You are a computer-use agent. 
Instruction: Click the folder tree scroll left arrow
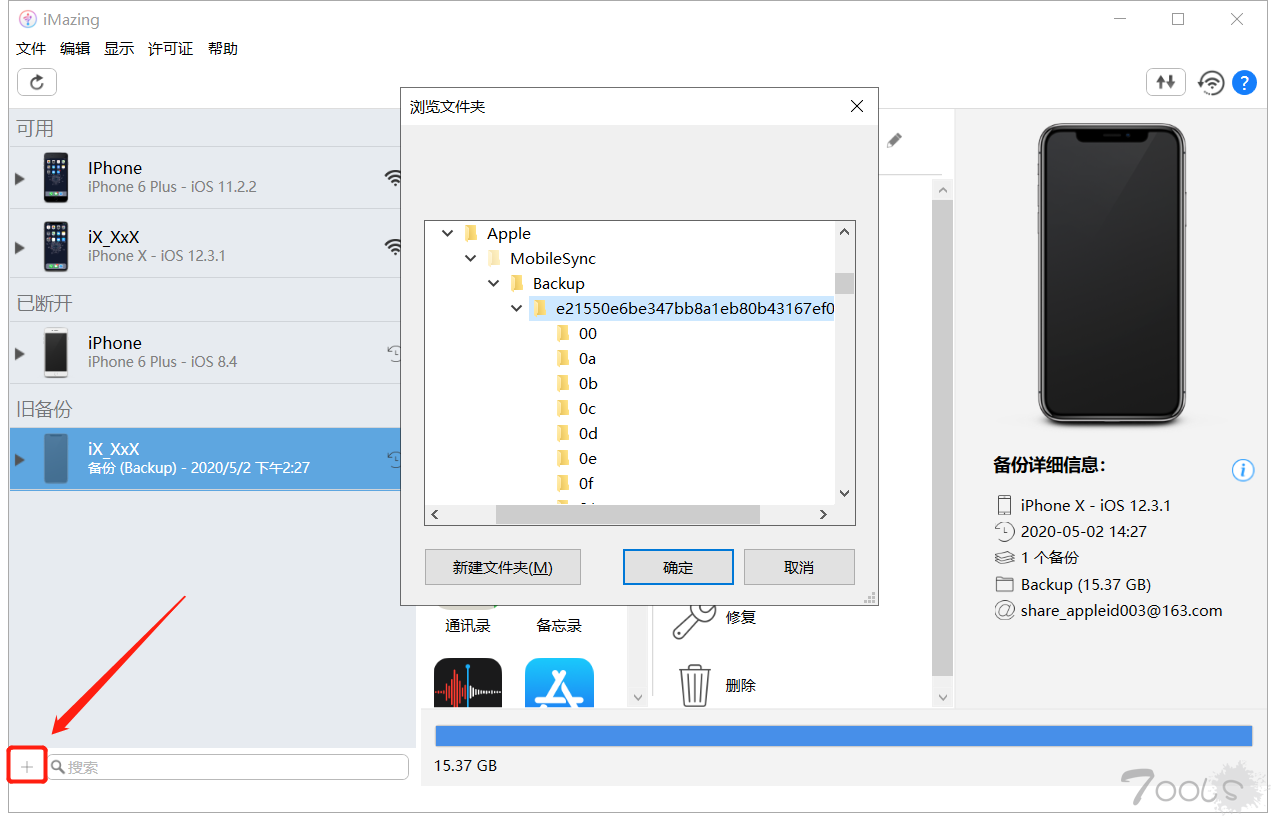tap(435, 514)
